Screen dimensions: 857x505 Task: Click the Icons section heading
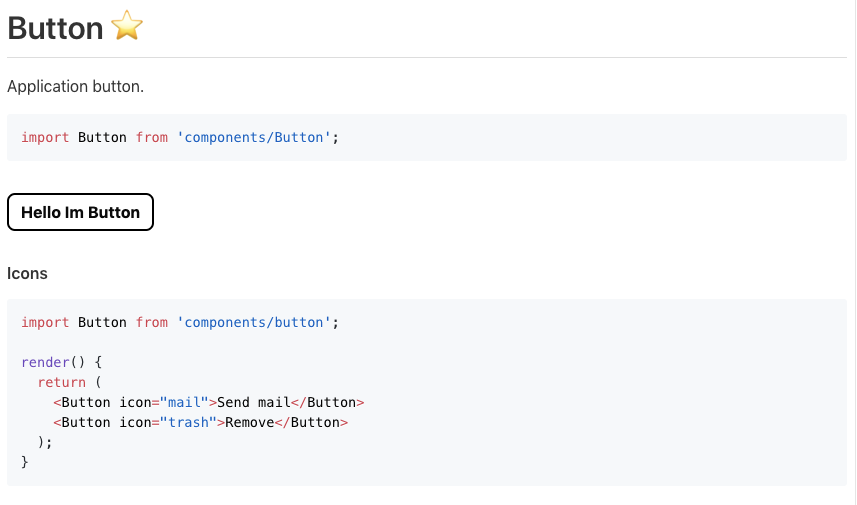pyautogui.click(x=27, y=273)
